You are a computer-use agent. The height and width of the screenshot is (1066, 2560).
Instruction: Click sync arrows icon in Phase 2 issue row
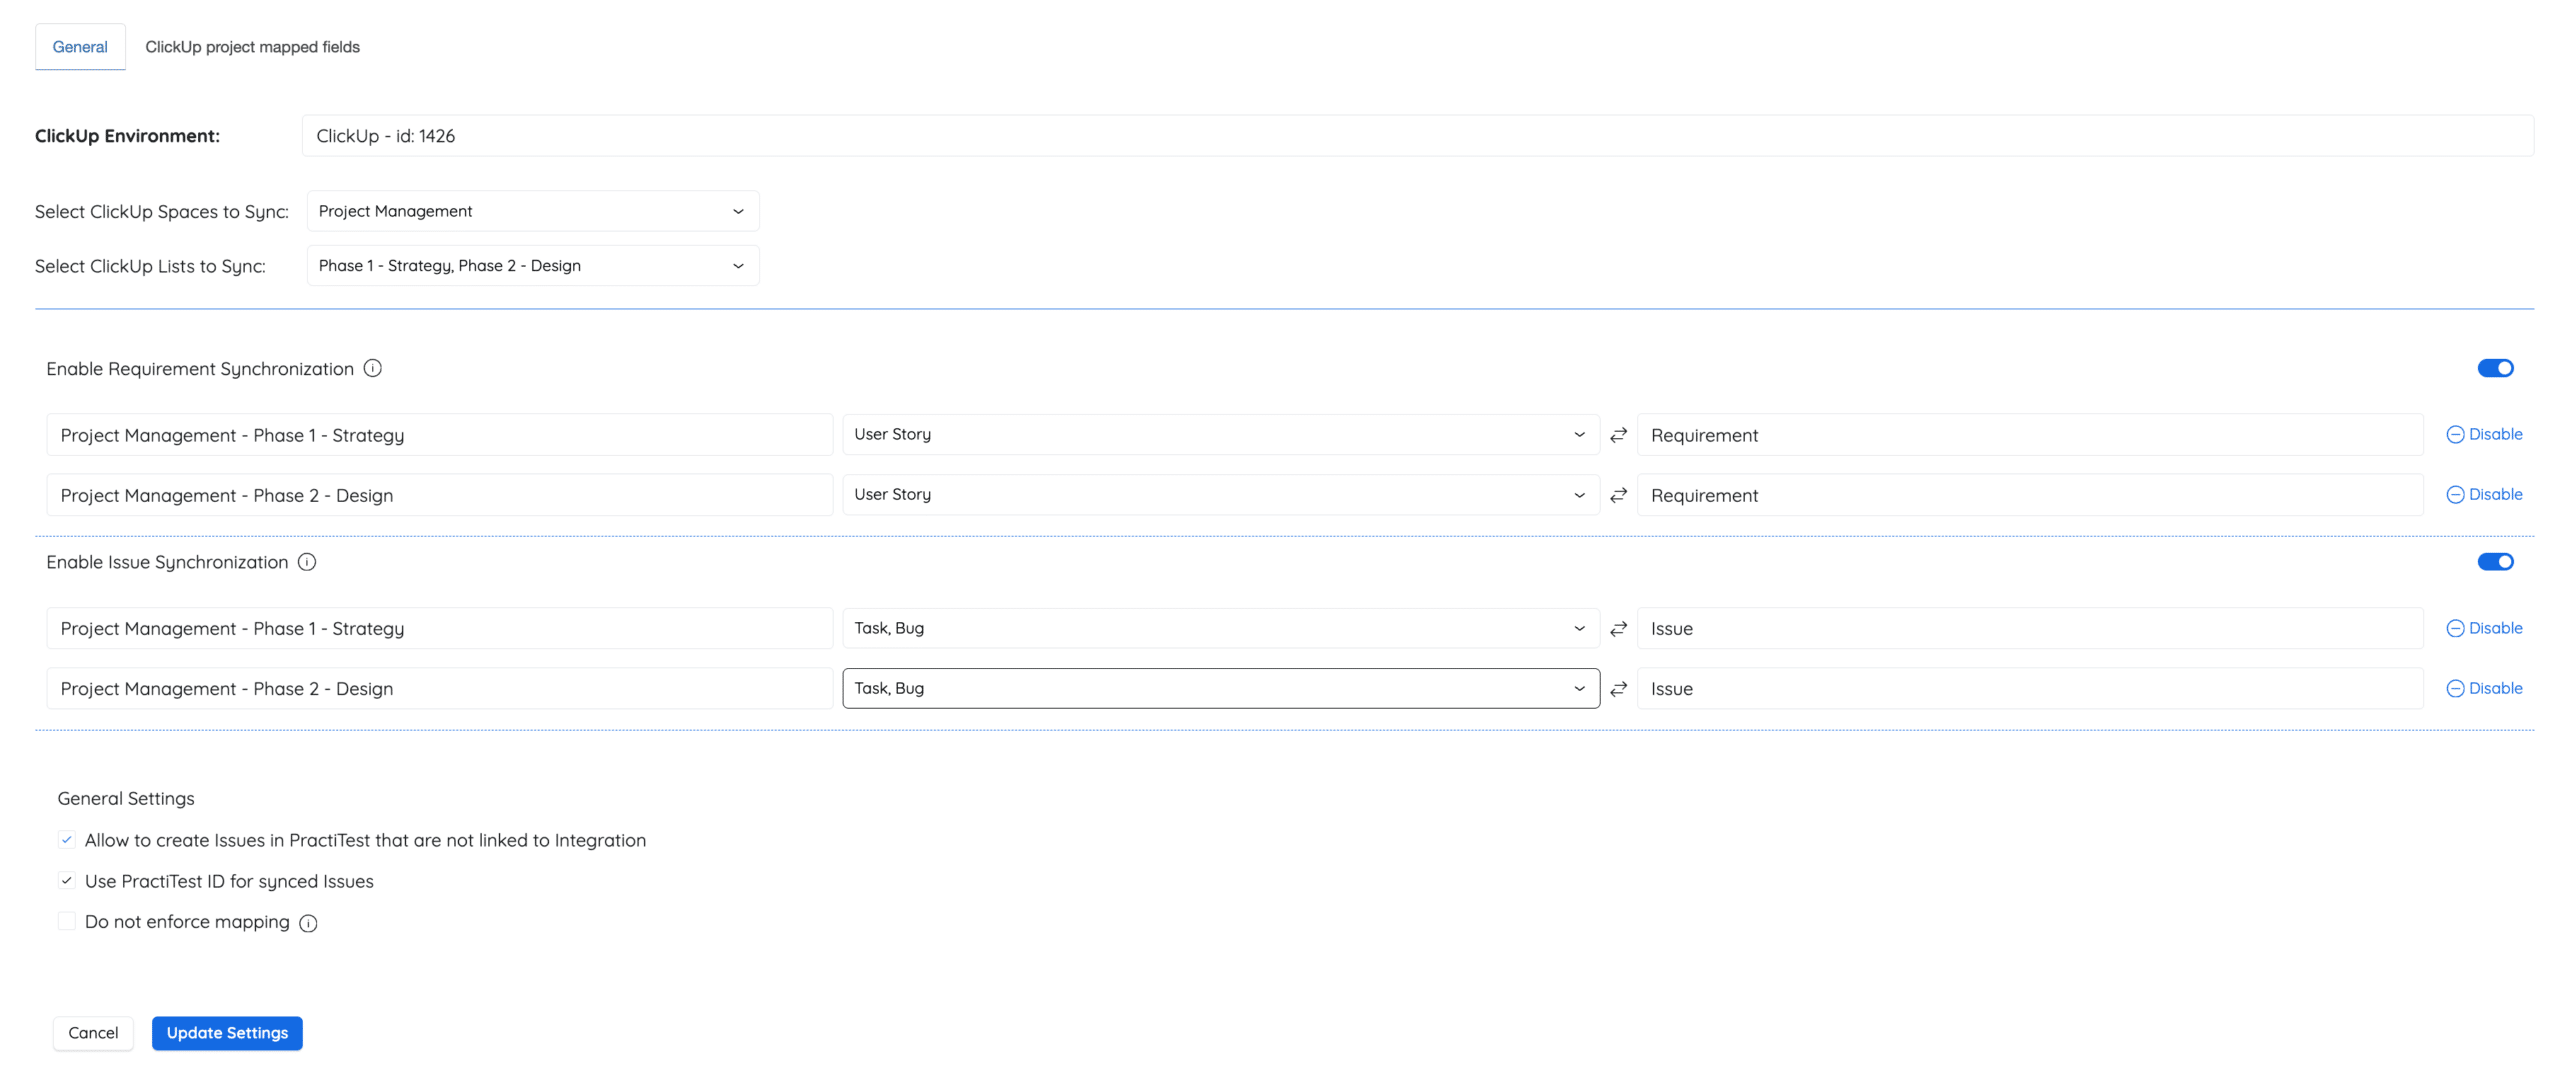click(x=1618, y=689)
